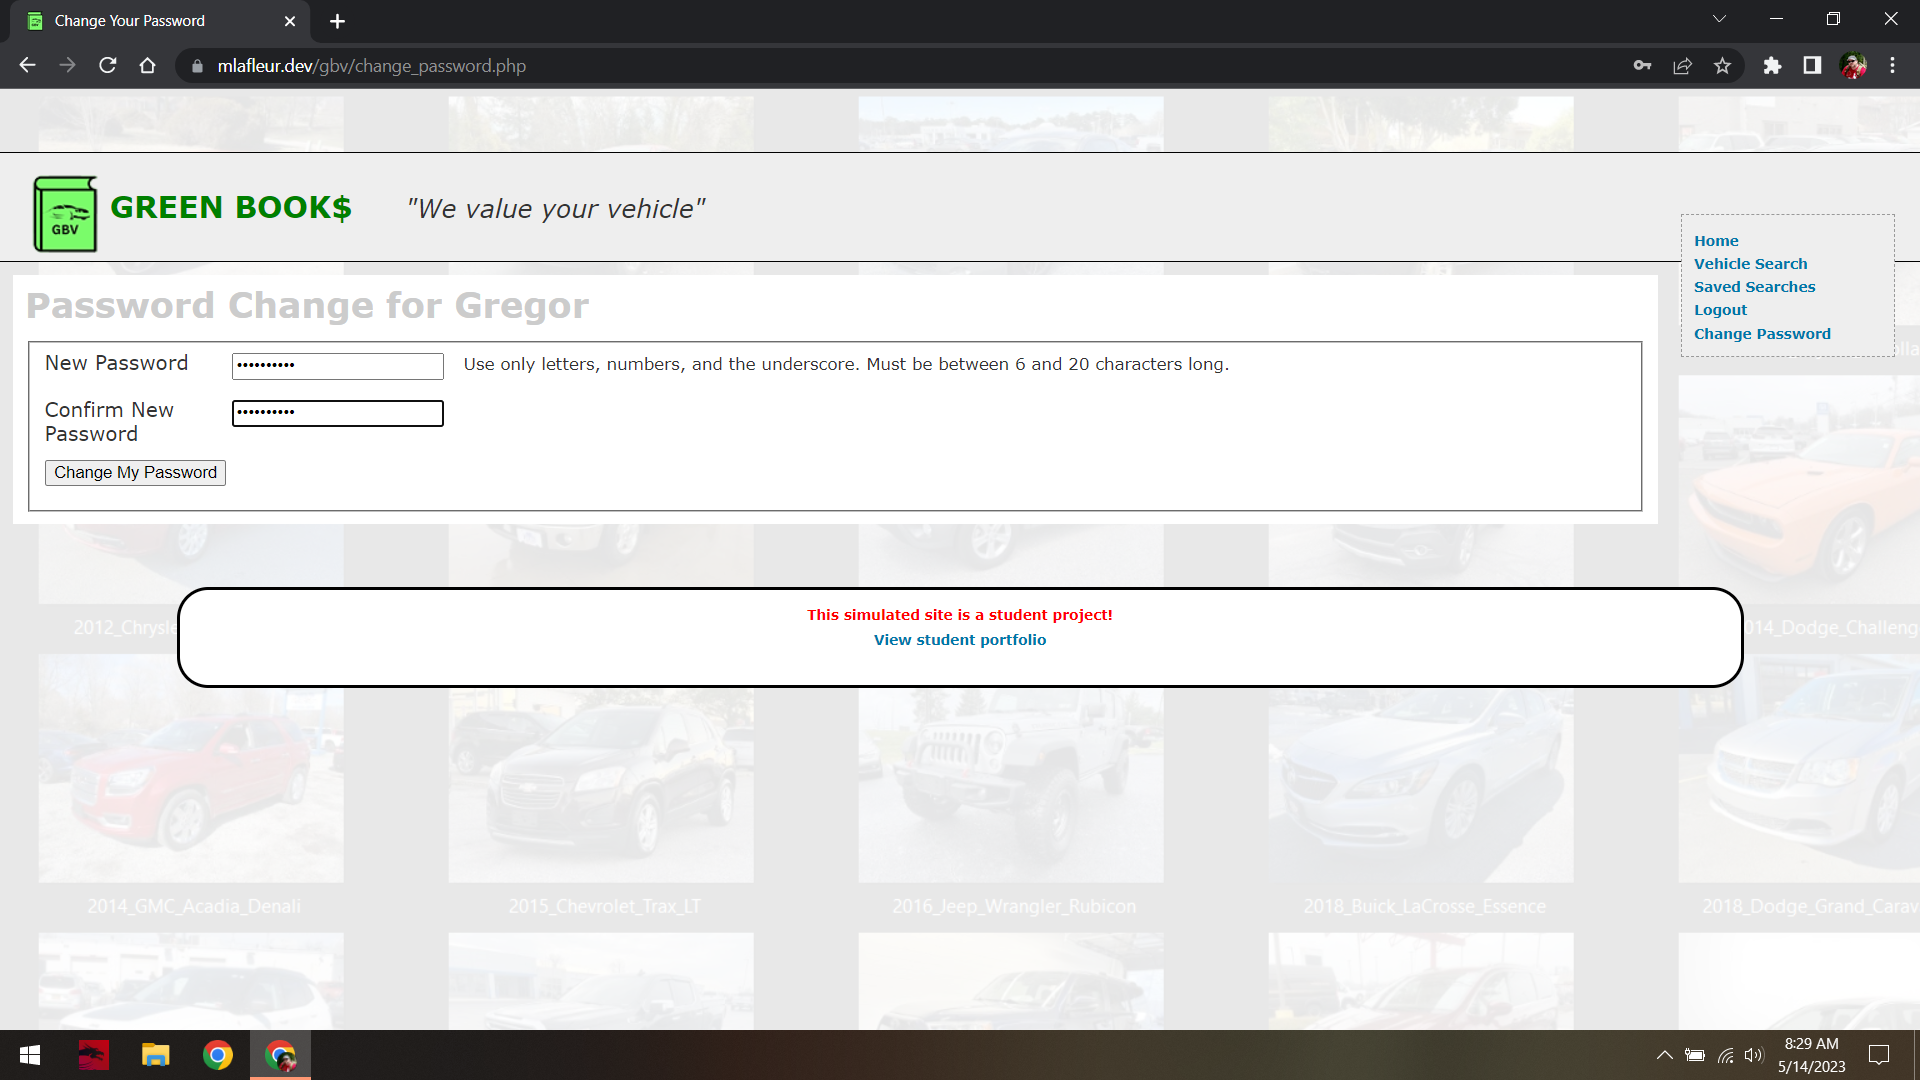The image size is (1920, 1080).
Task: Focus the Confirm New Password field
Action: pos(337,413)
